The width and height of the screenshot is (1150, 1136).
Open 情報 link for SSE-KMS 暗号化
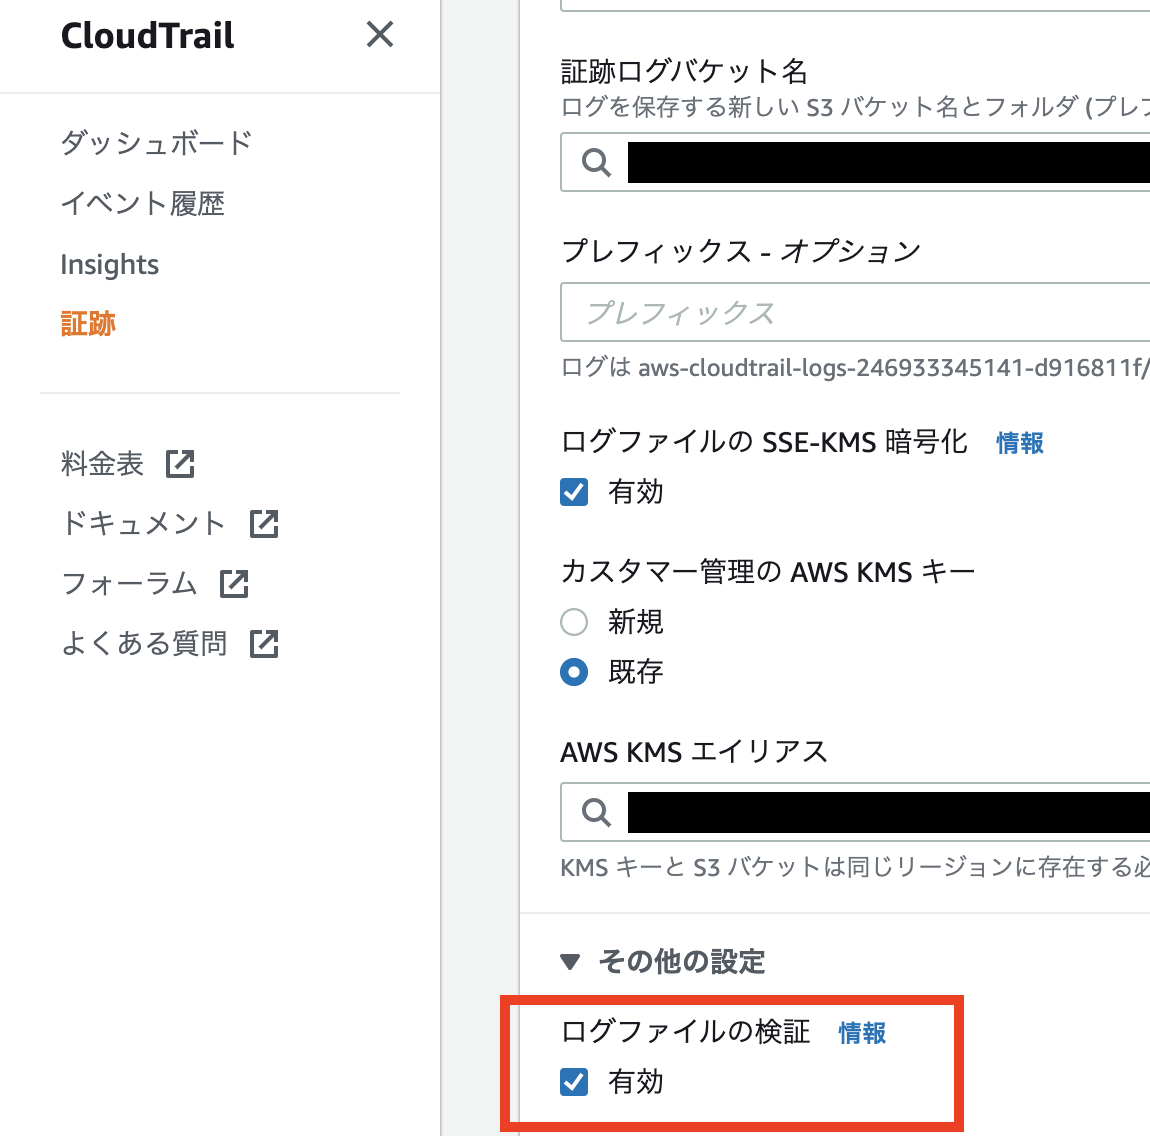pos(1019,443)
